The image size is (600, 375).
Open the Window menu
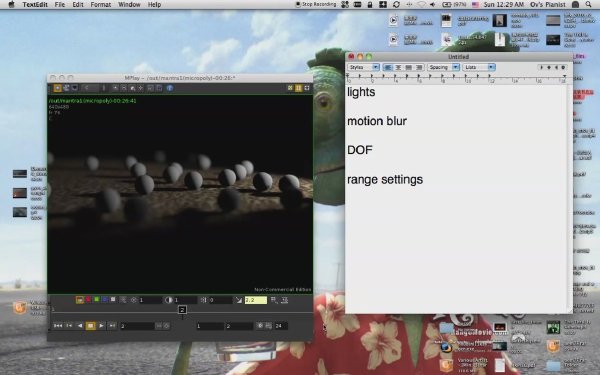click(x=129, y=5)
